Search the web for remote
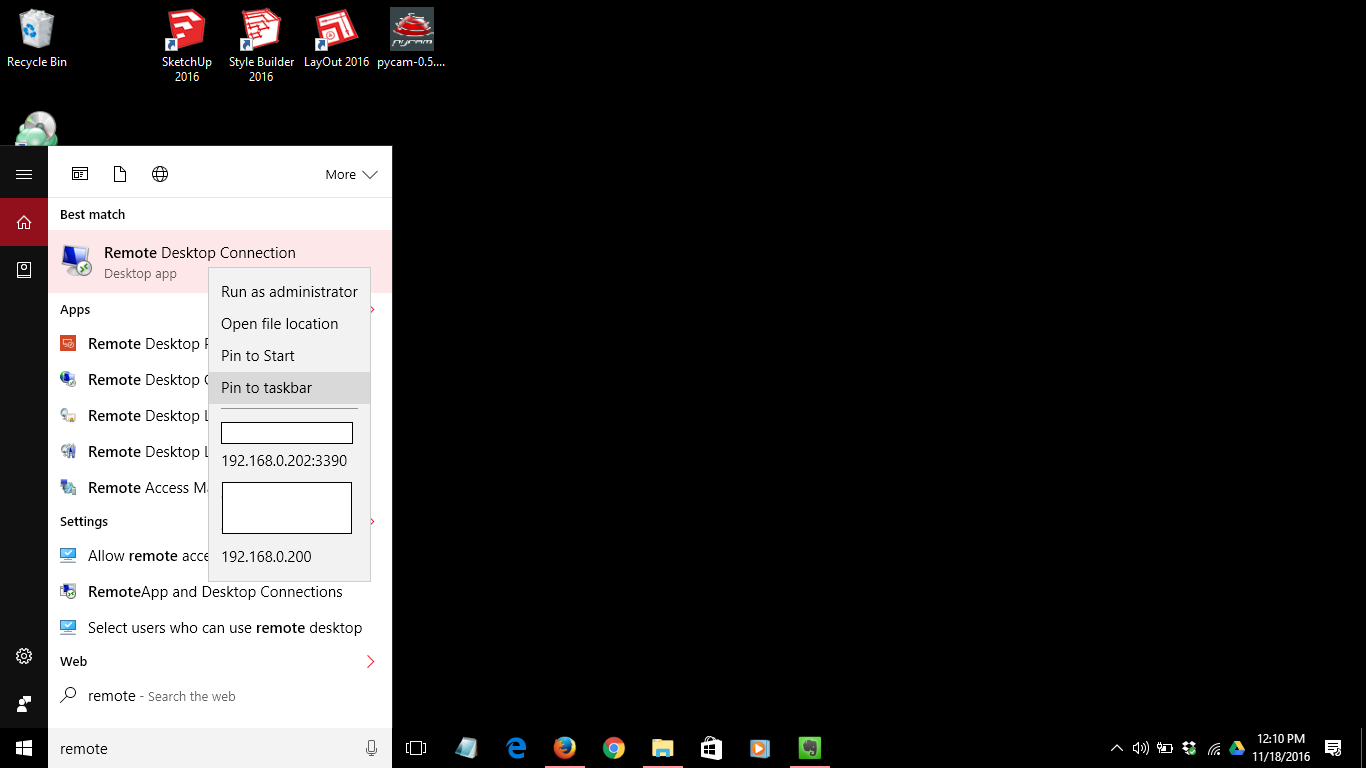The height and width of the screenshot is (768, 1366). coord(220,696)
